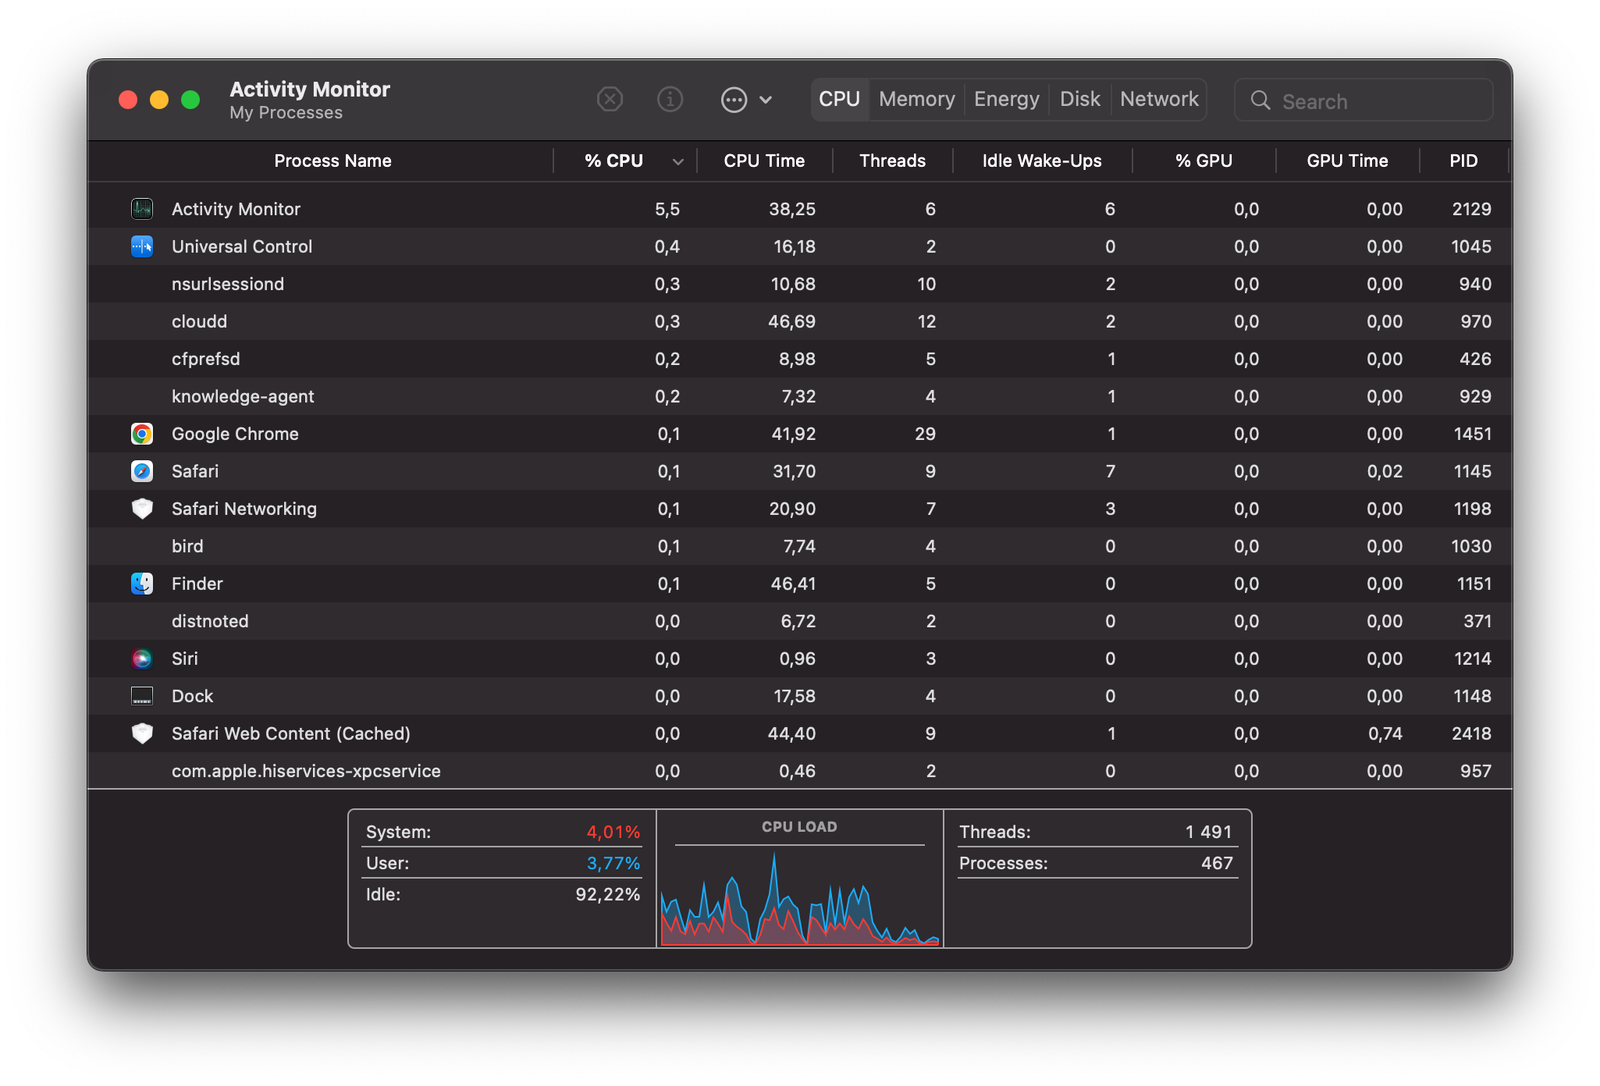Click the 5,5 % CPU value
The width and height of the screenshot is (1600, 1086).
click(x=667, y=209)
